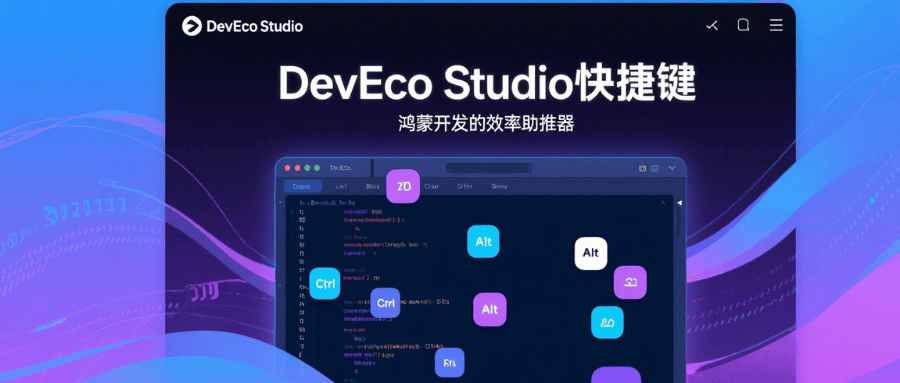Click the DevEco Studio text in the header
Image resolution: width=900 pixels, height=383 pixels.
[x=254, y=26]
